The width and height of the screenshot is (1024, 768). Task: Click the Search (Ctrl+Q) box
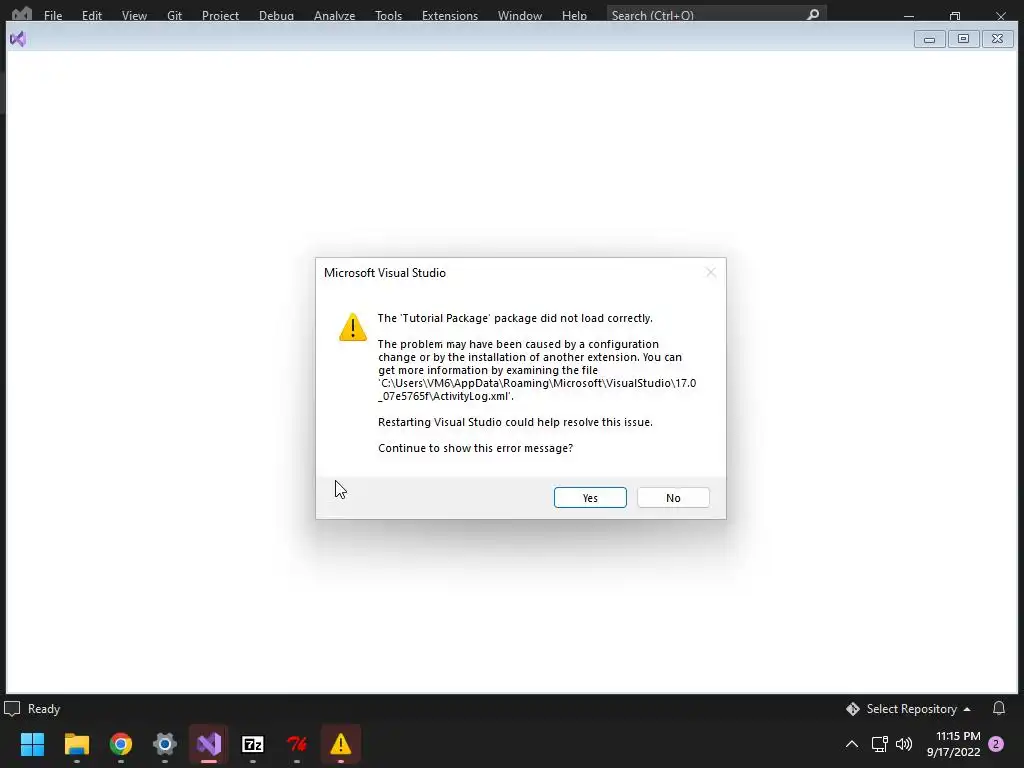(x=716, y=14)
